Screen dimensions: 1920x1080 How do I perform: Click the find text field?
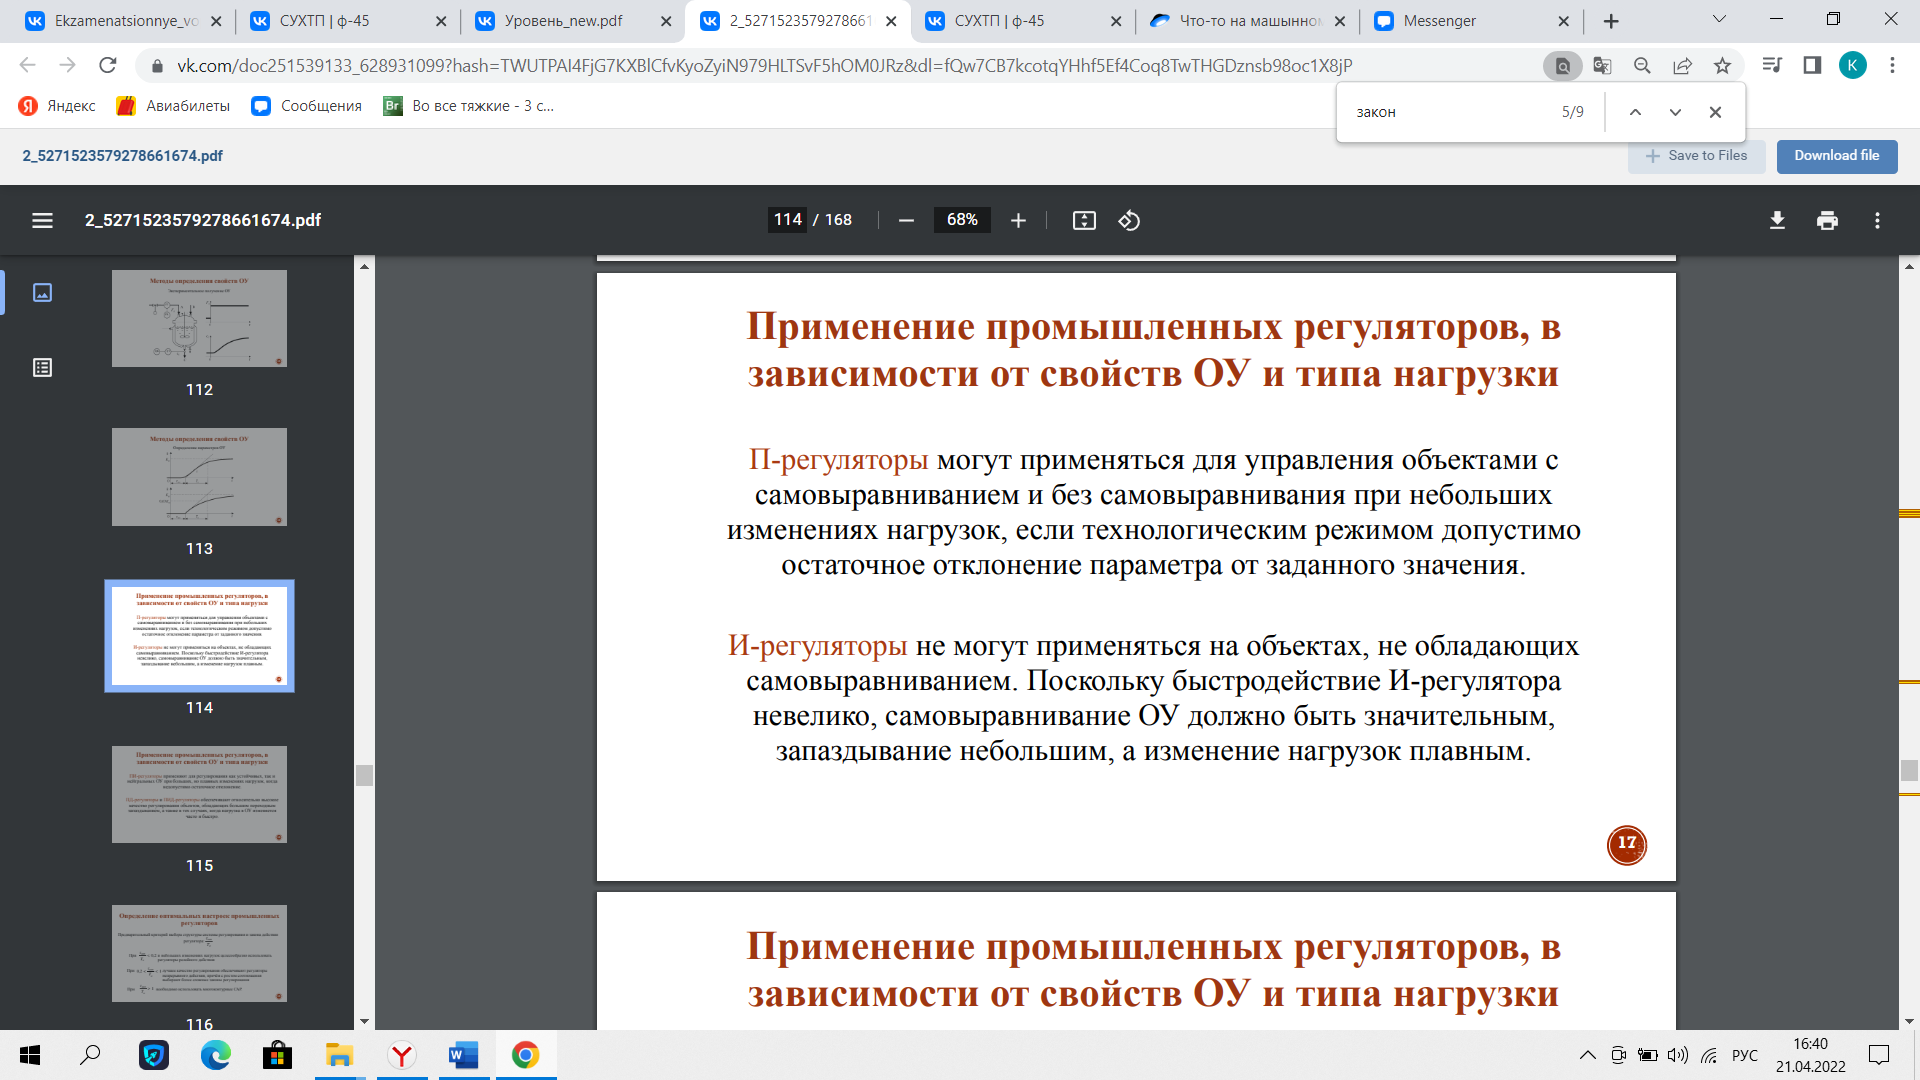click(1450, 112)
